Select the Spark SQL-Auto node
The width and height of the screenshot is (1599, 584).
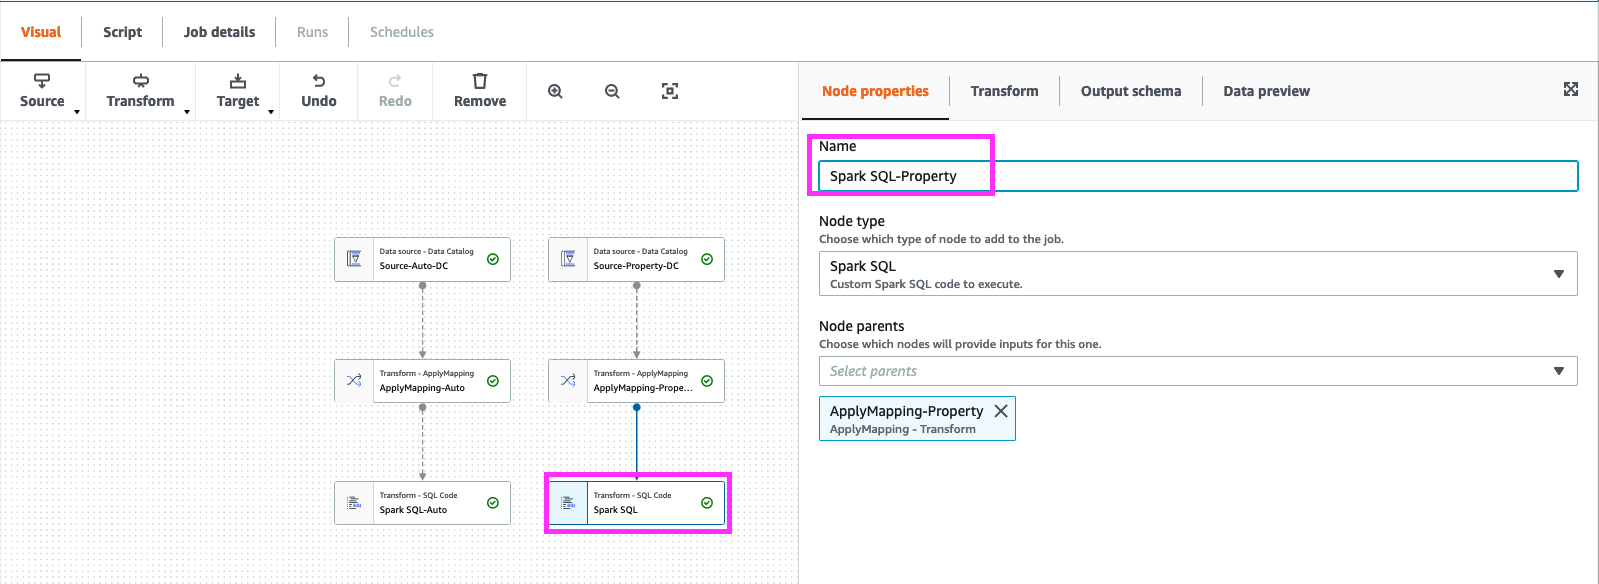(422, 503)
